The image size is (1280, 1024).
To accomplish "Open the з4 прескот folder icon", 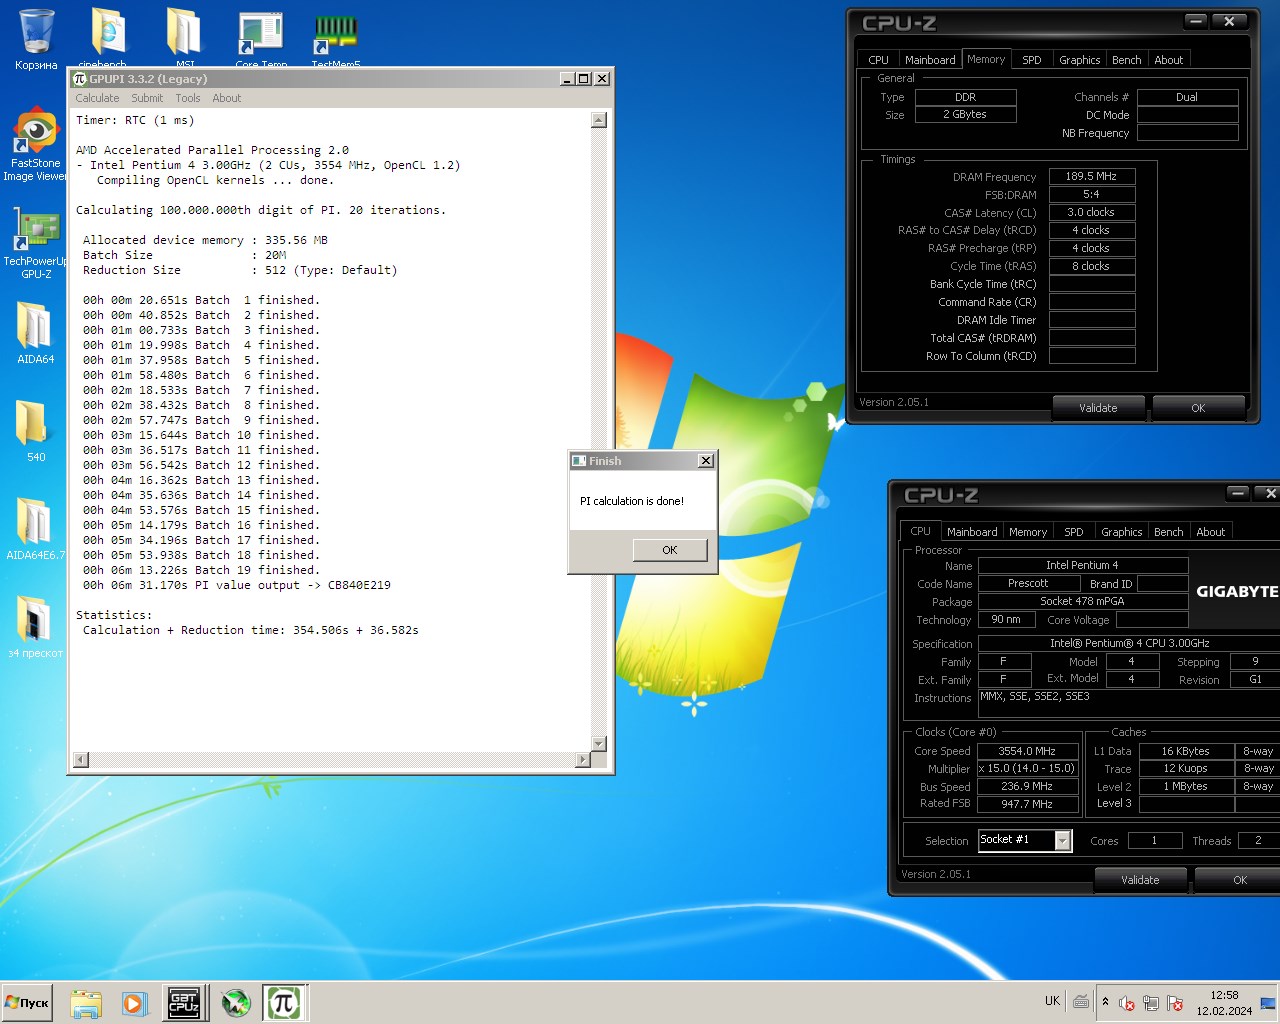I will point(35,627).
